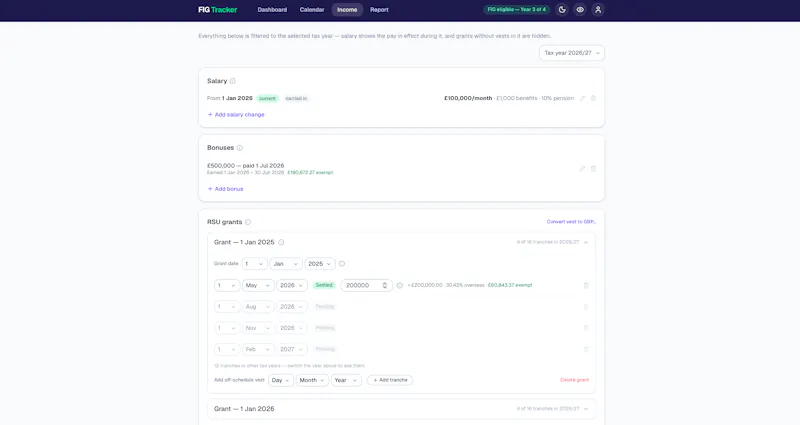The height and width of the screenshot is (425, 800).
Task: Click Add salary change link
Action: pos(236,115)
